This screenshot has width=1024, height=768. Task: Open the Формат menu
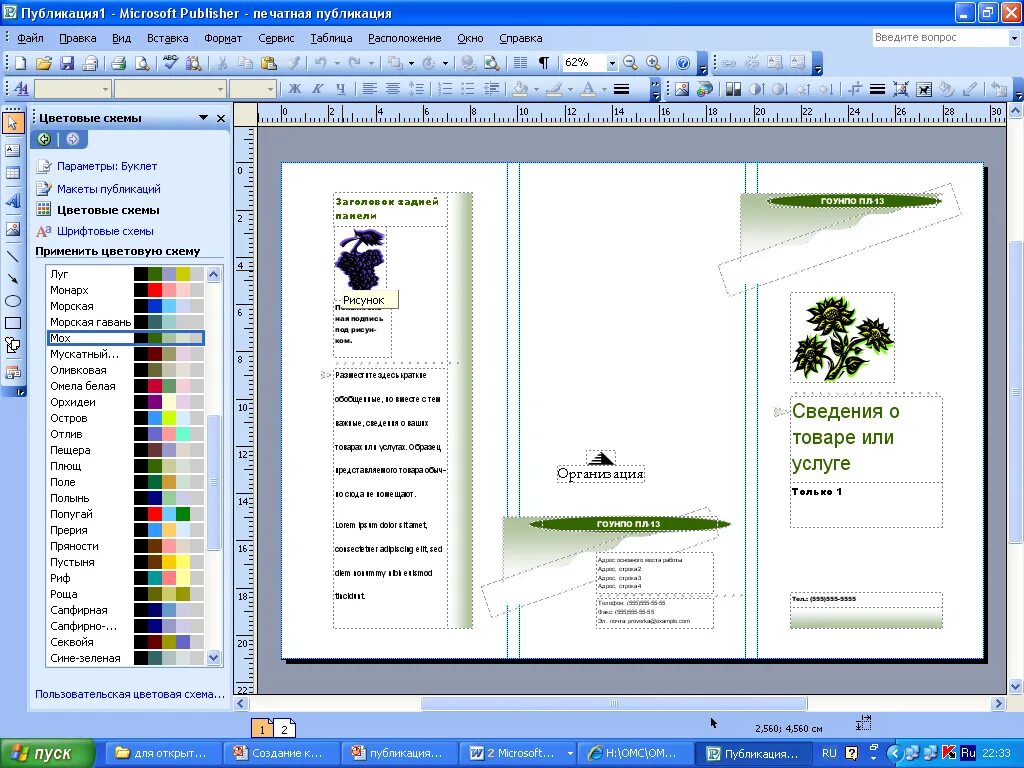pos(223,38)
